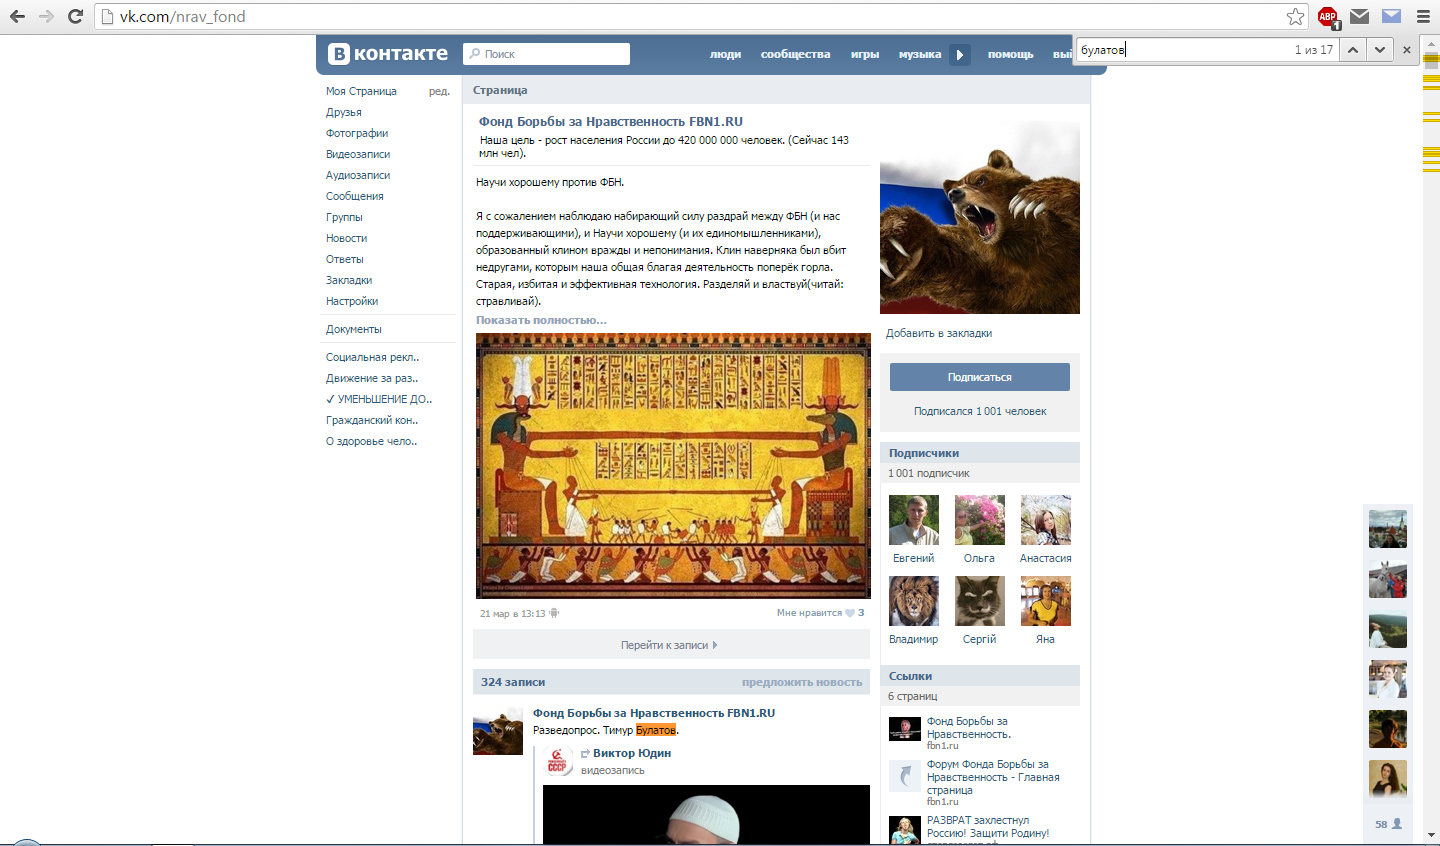Open the Chrome menu button
1440x846 pixels.
click(1423, 16)
